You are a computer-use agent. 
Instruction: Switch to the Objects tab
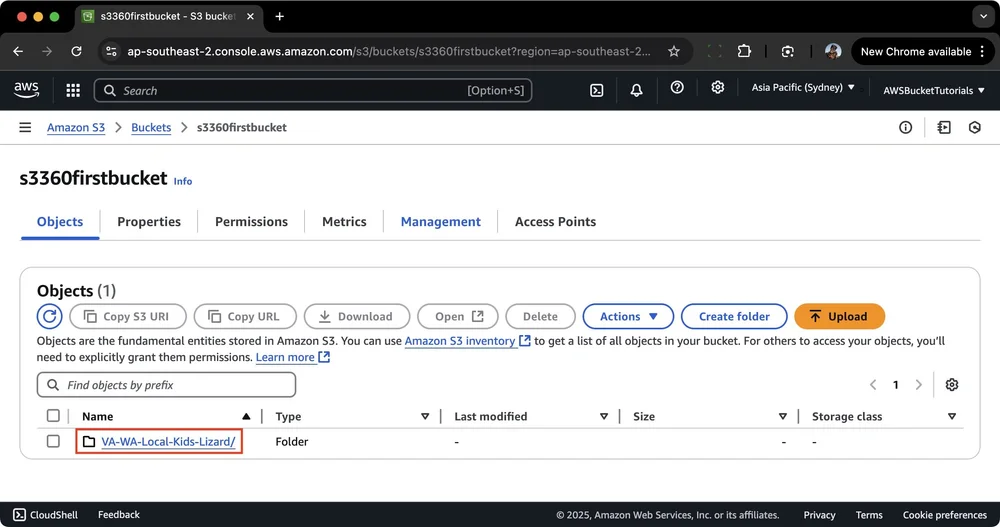(x=60, y=222)
